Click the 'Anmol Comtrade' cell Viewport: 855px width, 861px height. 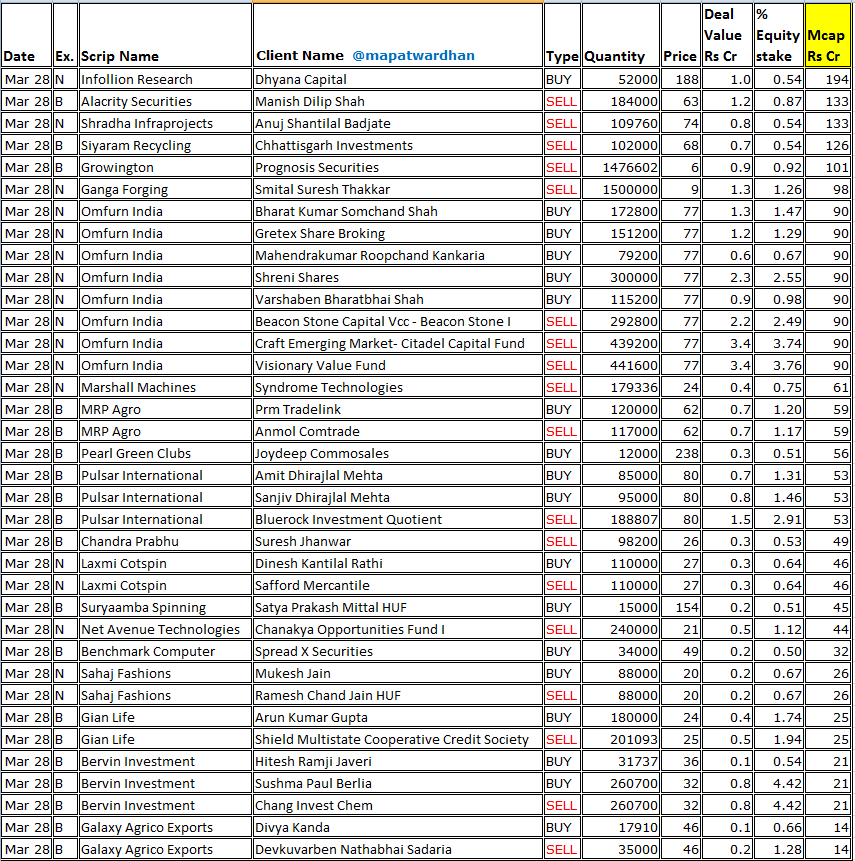[x=398, y=431]
